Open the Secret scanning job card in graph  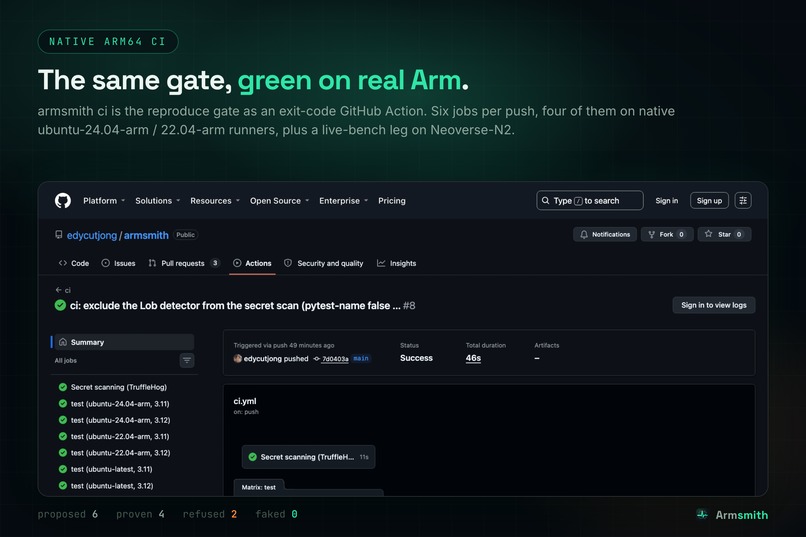tap(308, 457)
